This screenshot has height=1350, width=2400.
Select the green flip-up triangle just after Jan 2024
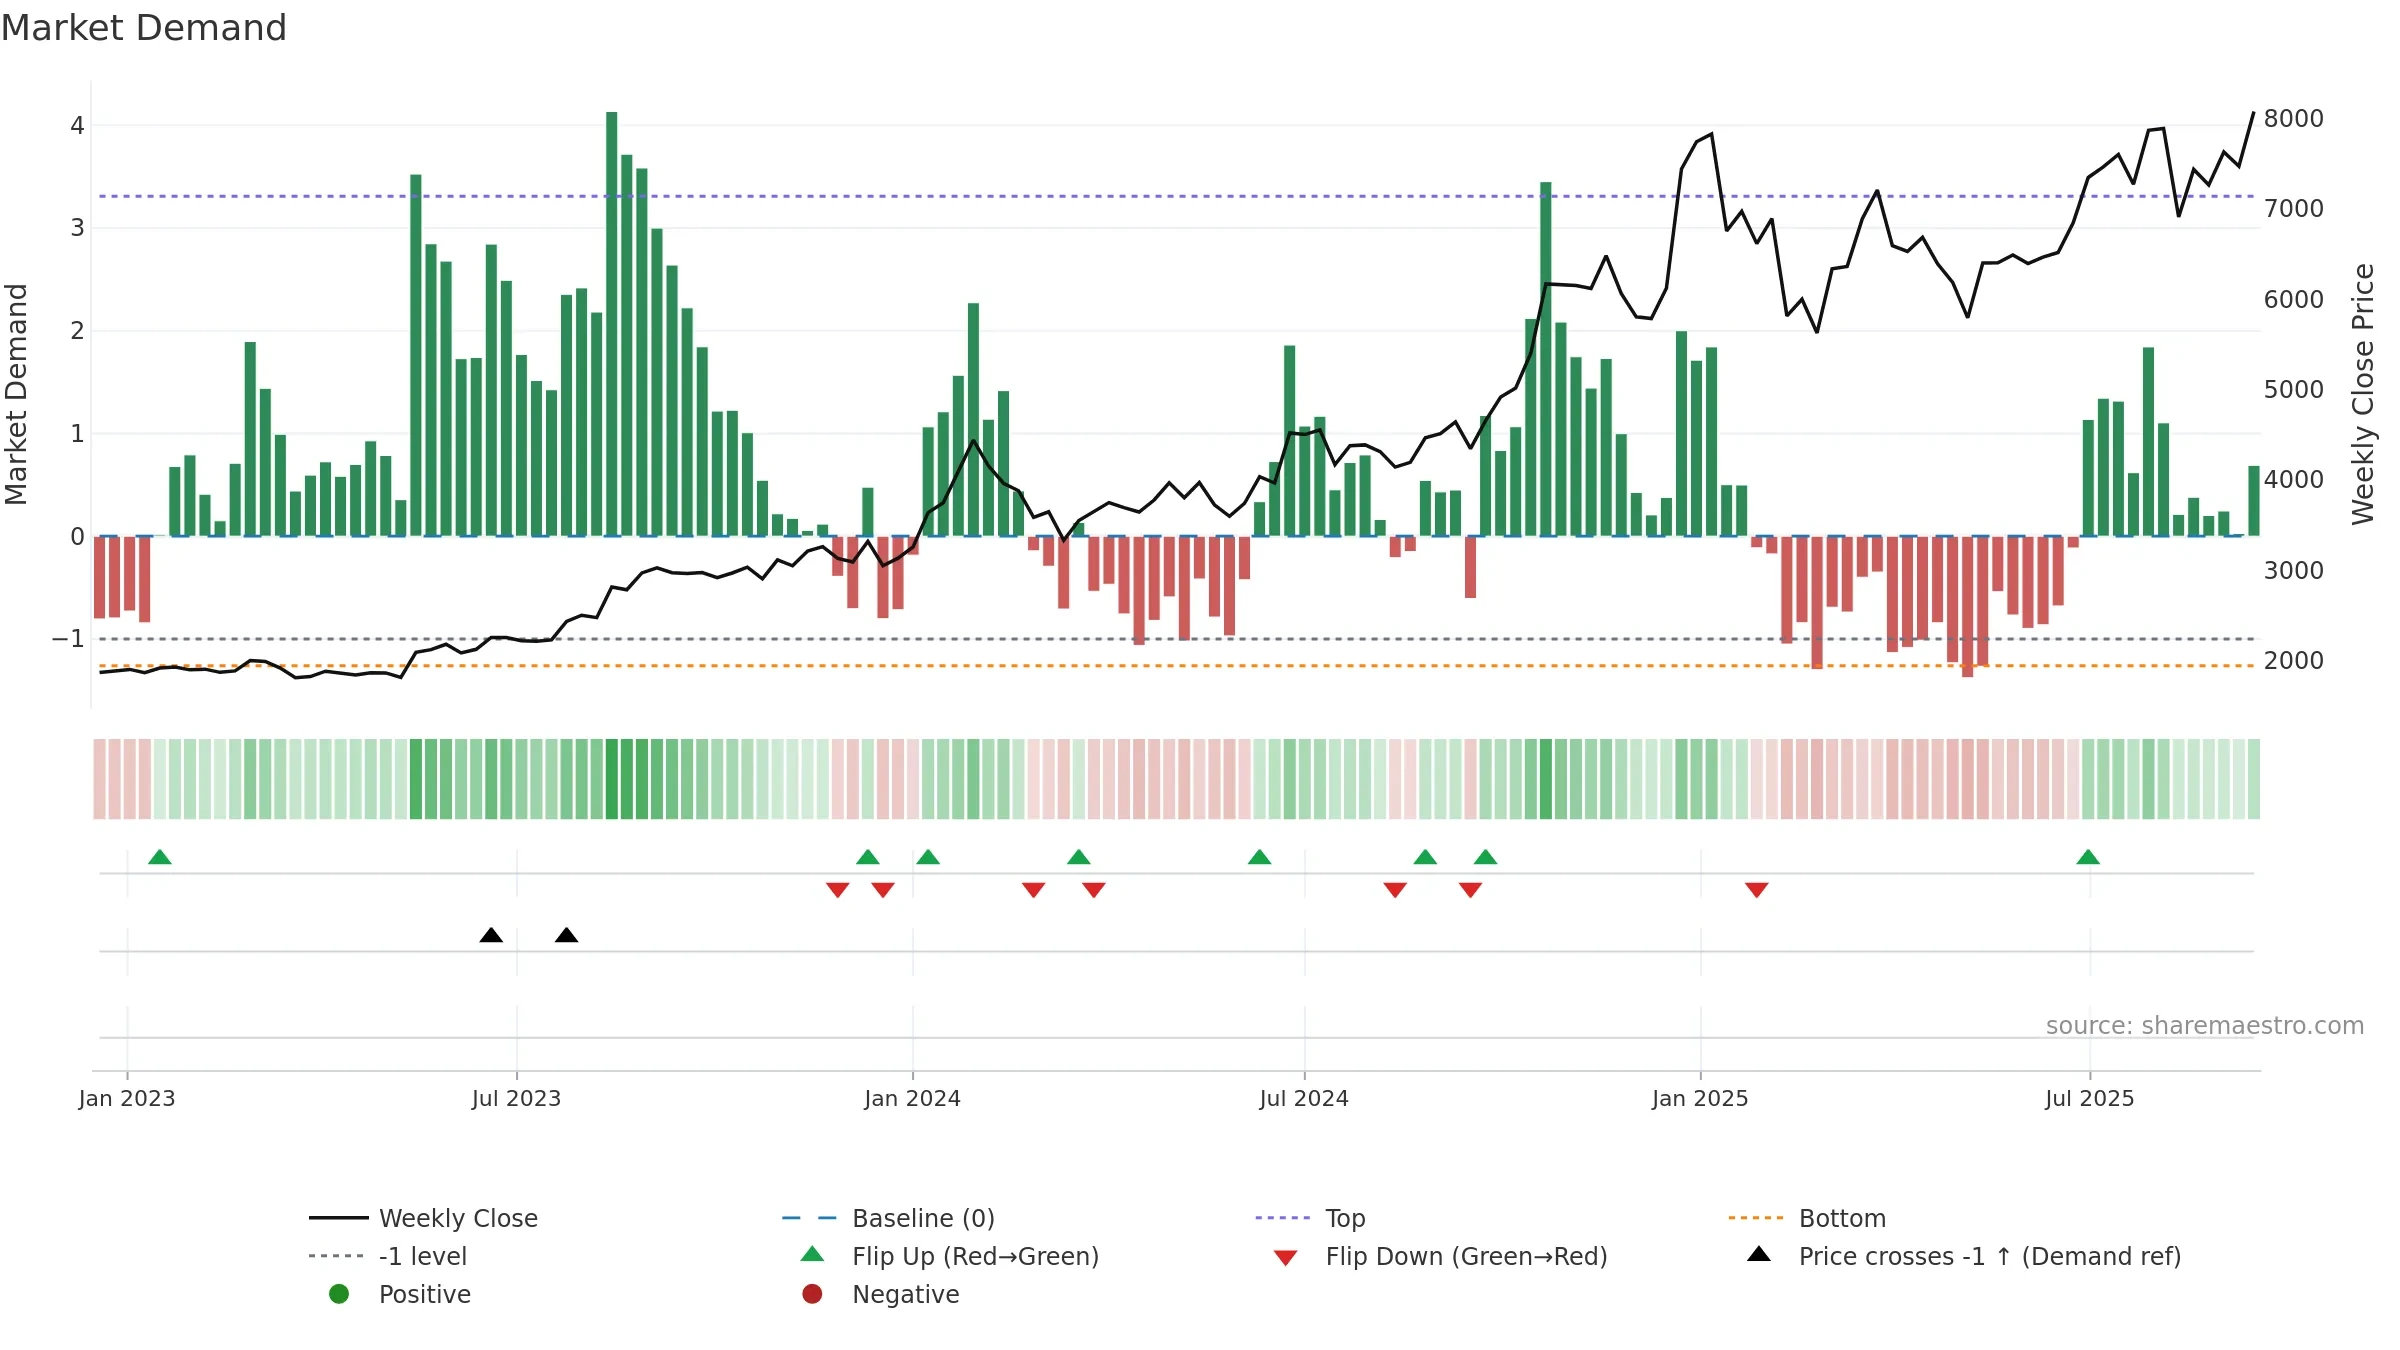click(x=928, y=857)
